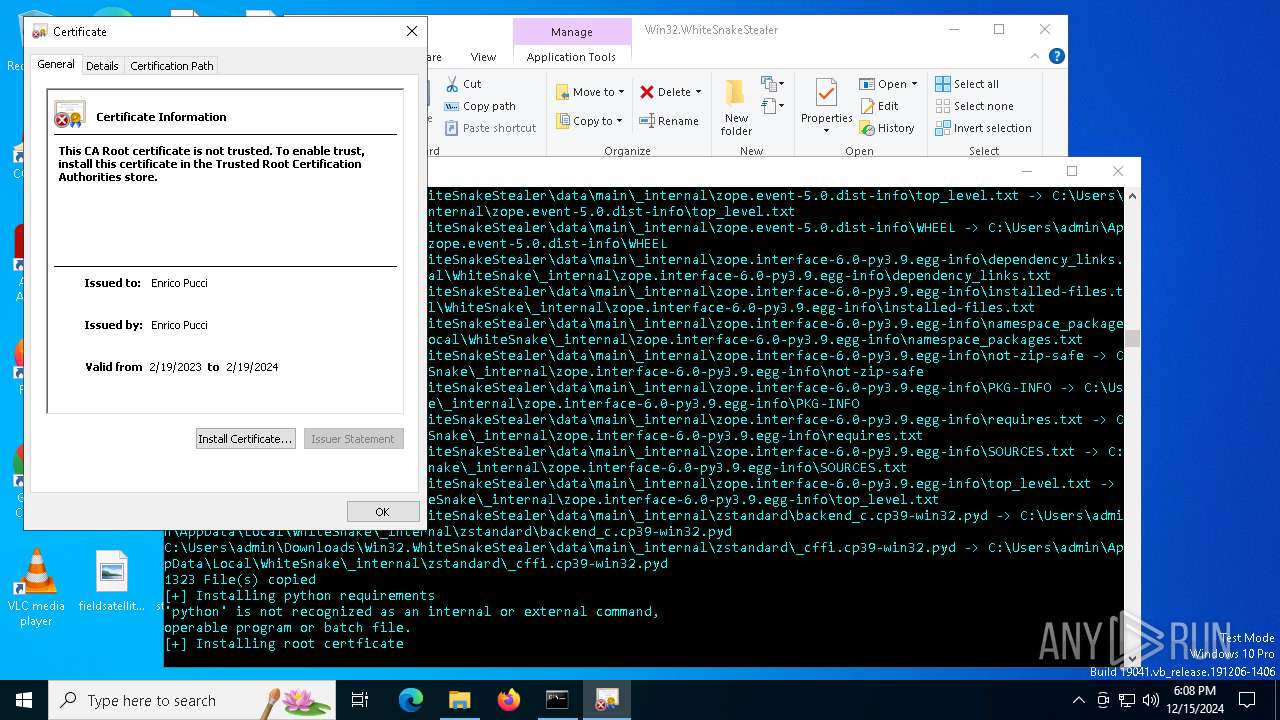Close the Certificate dialog
1280x720 pixels.
(x=411, y=32)
